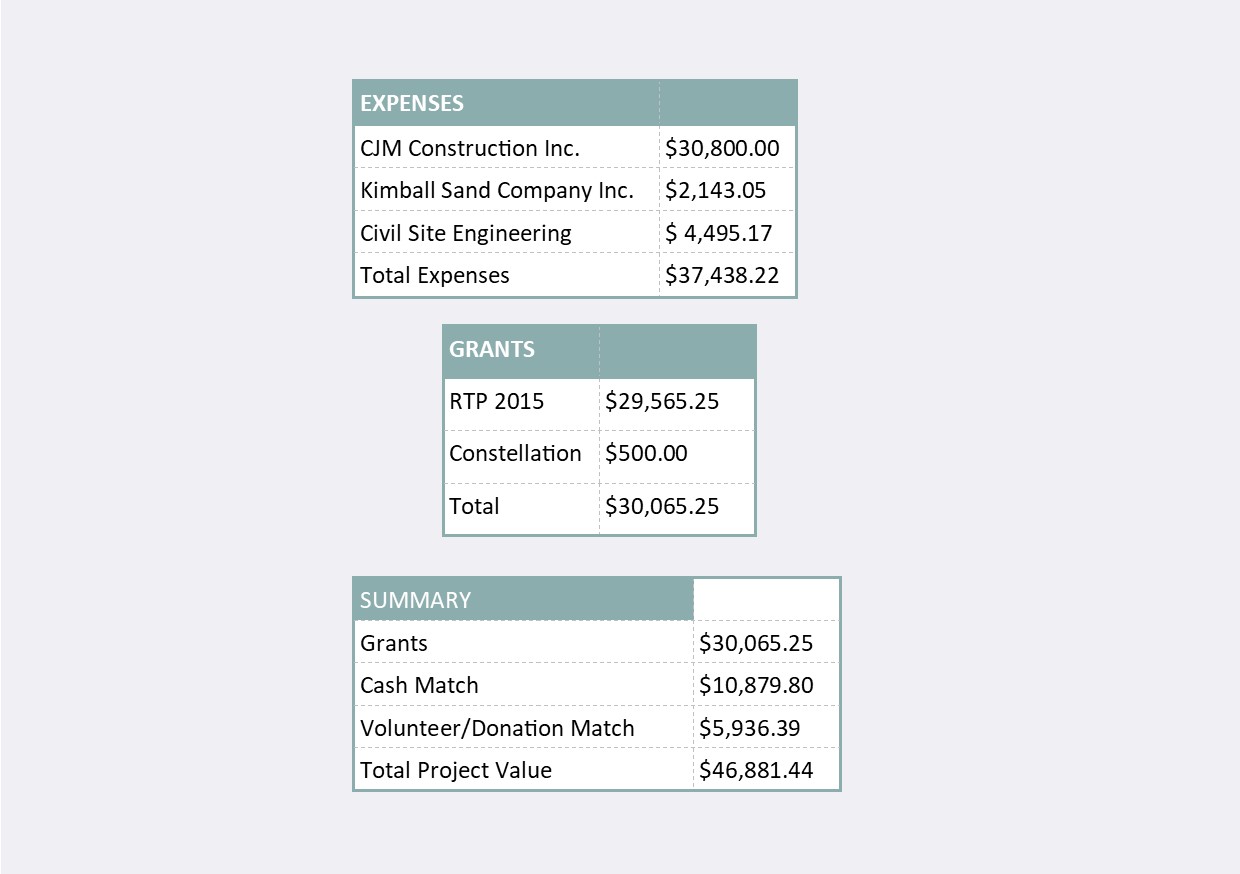Click the $ 4,495.17 amount cell

tap(718, 233)
